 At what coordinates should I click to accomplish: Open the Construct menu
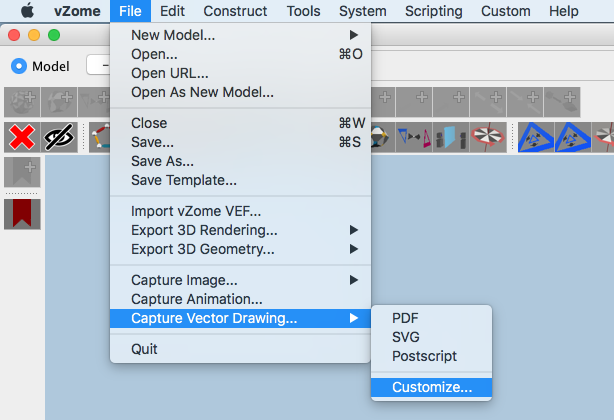pyautogui.click(x=235, y=11)
